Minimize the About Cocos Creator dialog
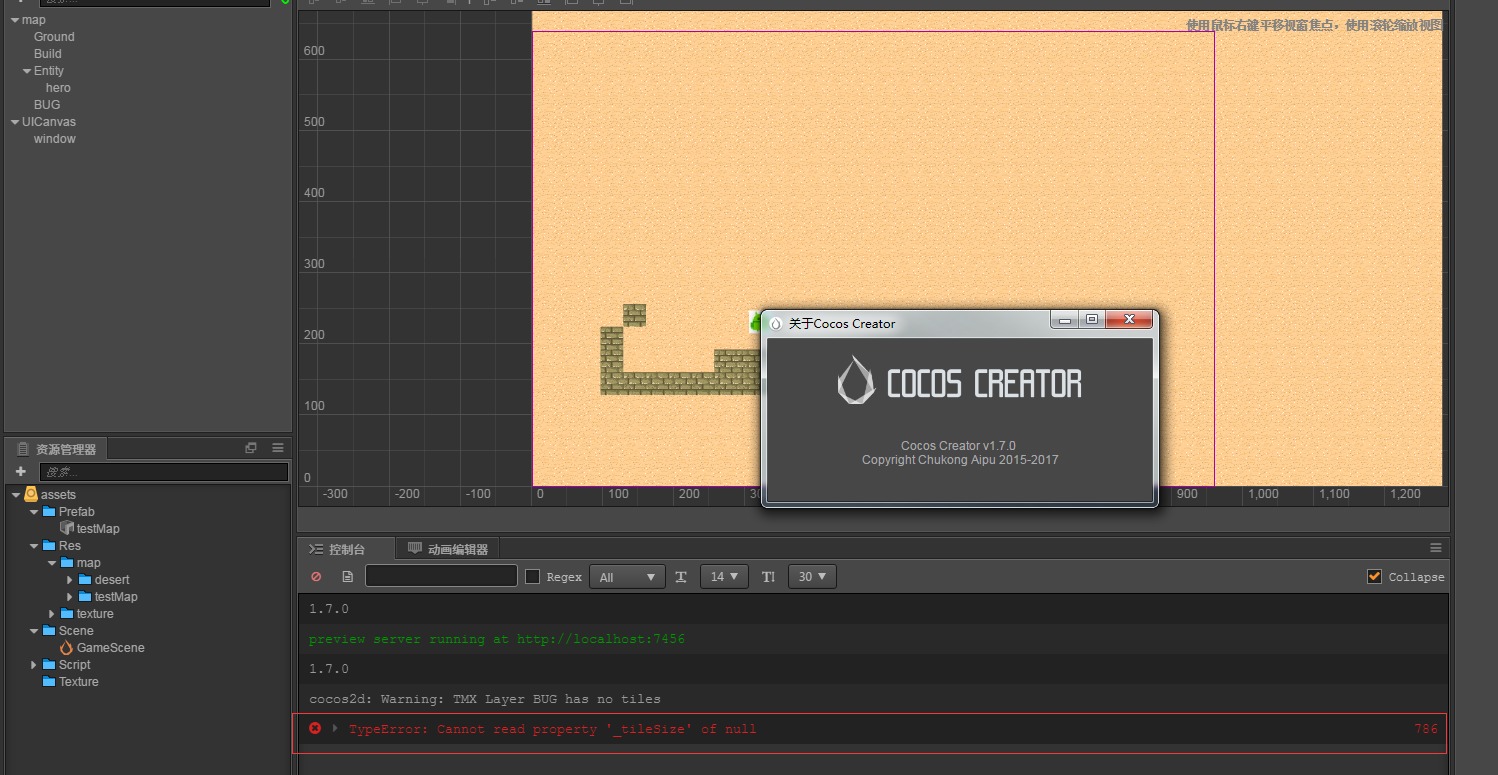Screen dimensions: 1498x775 [1065, 320]
